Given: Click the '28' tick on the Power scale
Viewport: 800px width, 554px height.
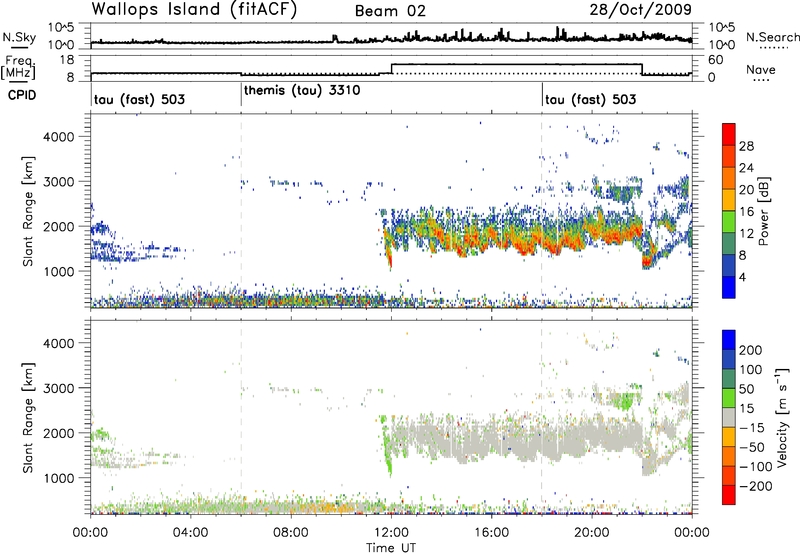Looking at the screenshot, I should pyautogui.click(x=746, y=147).
